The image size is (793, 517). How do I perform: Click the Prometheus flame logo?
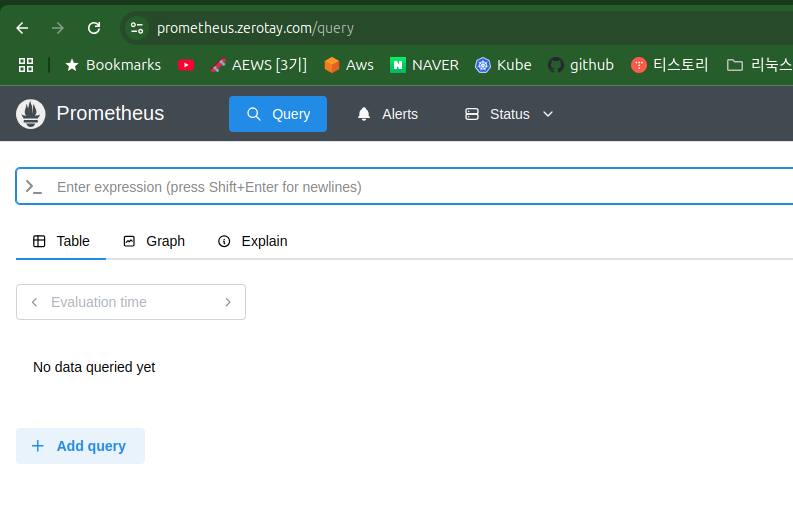point(30,114)
